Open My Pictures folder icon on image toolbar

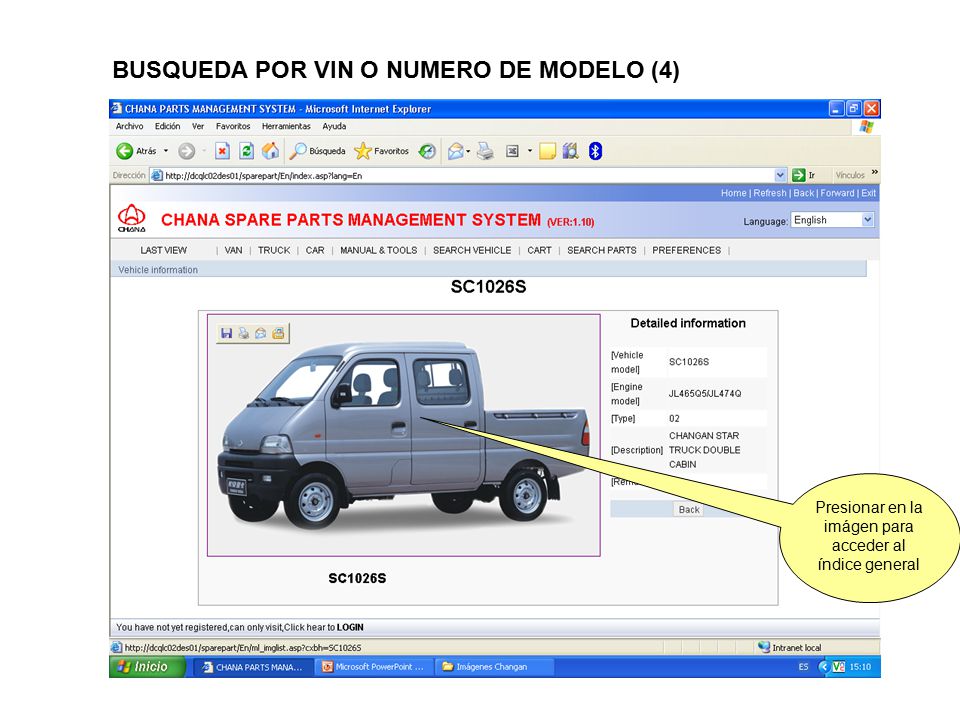click(x=279, y=333)
